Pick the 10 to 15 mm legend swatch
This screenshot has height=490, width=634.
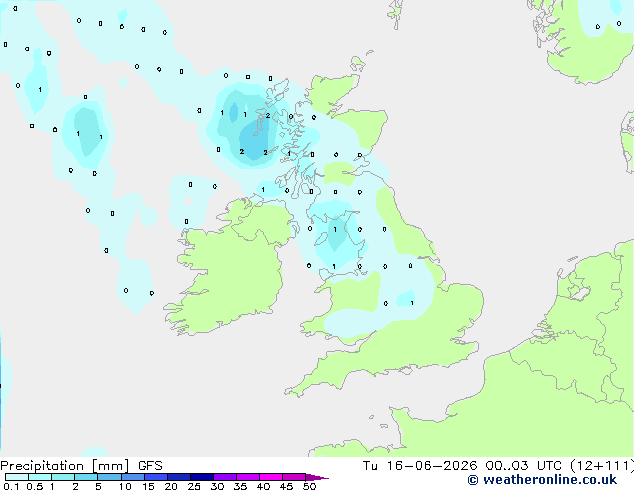[x=133, y=477]
